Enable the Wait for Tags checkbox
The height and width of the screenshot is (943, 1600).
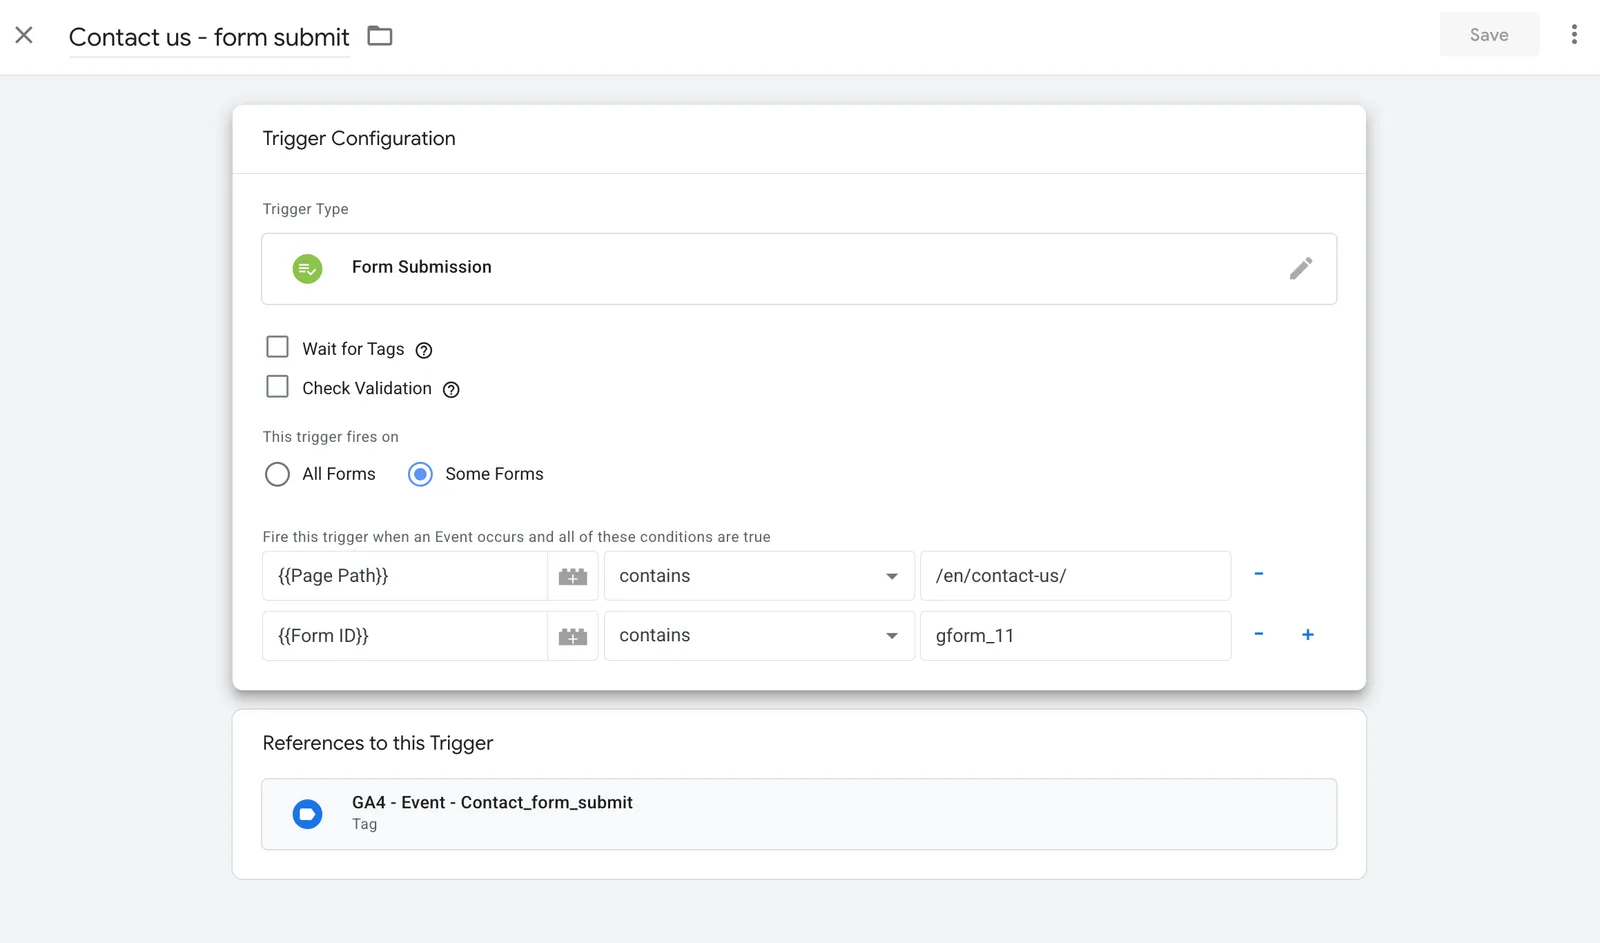[277, 347]
